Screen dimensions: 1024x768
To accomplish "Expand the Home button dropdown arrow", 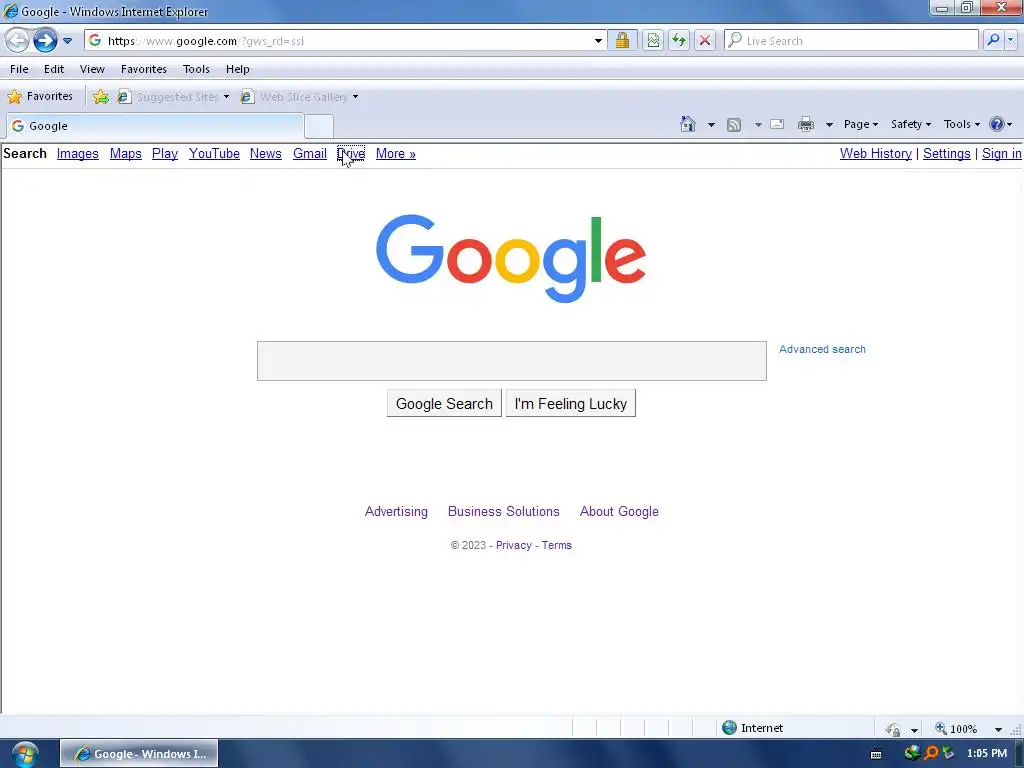I will click(711, 125).
